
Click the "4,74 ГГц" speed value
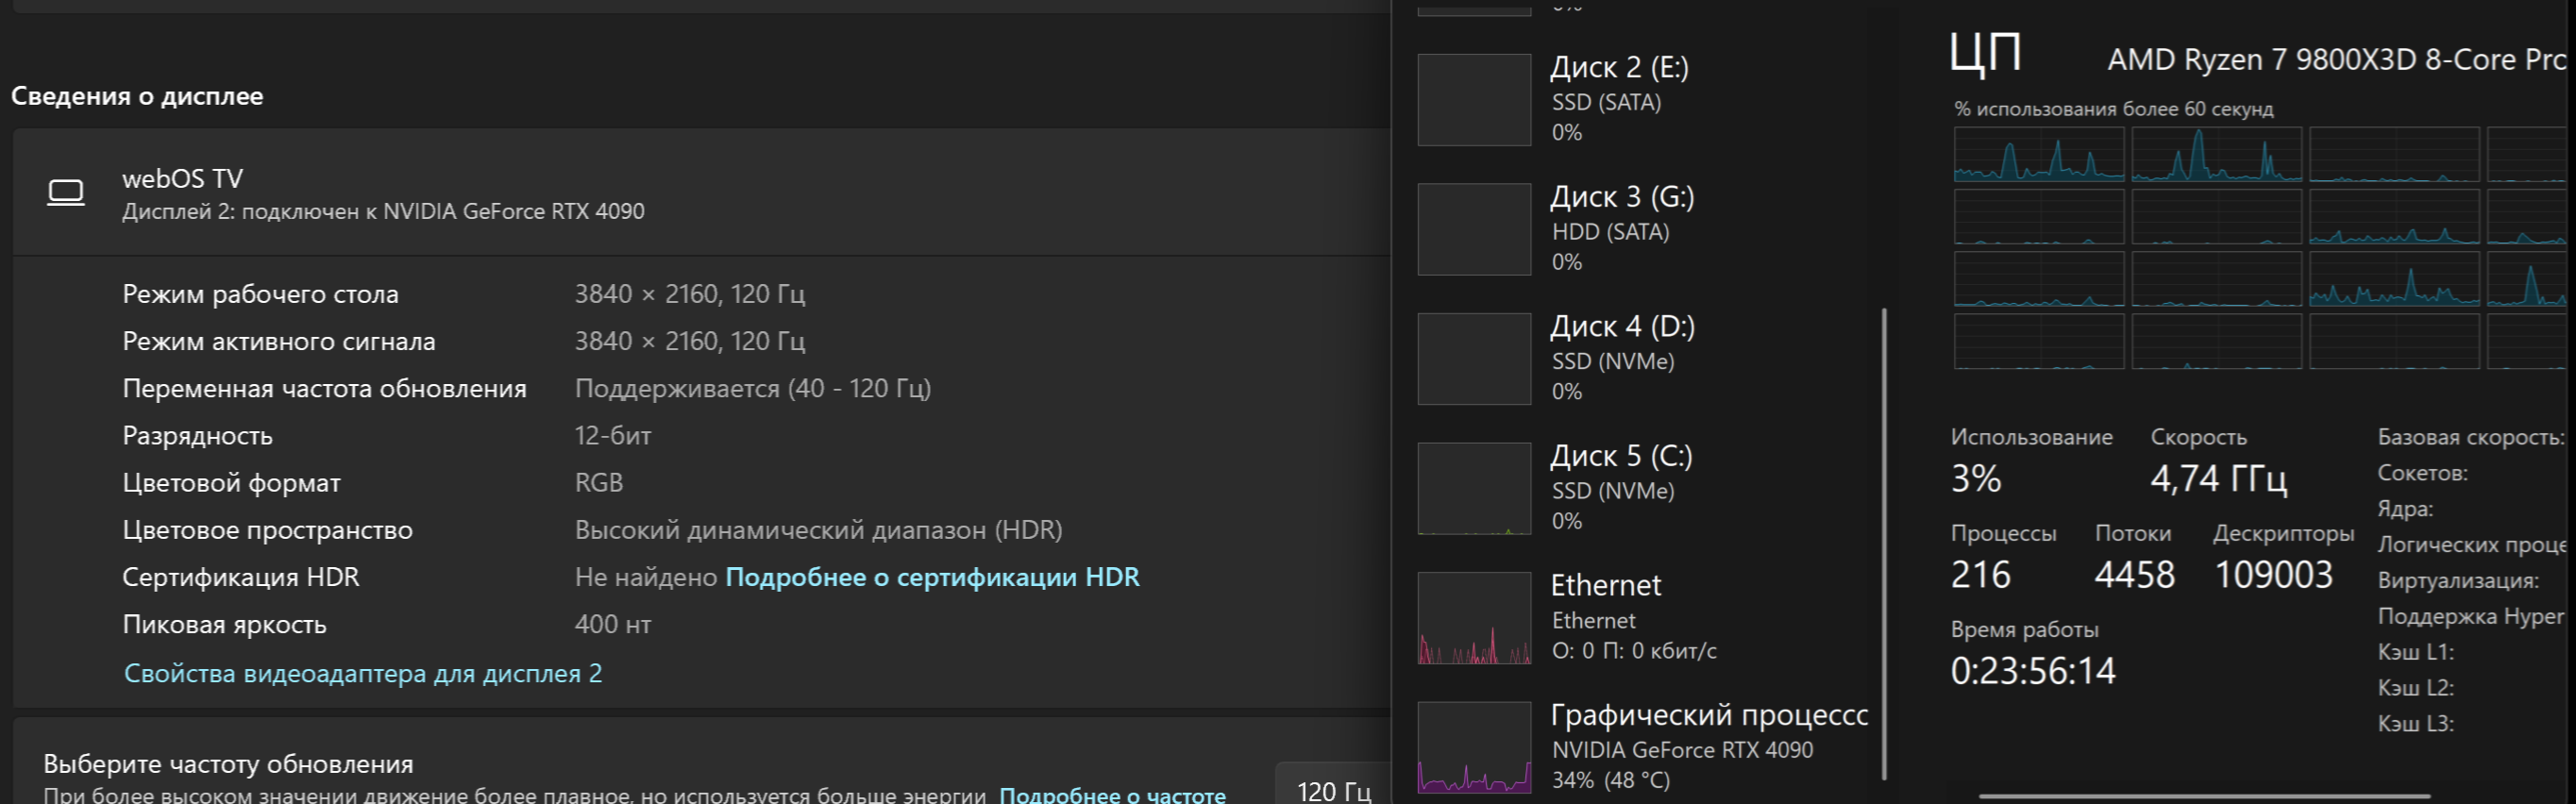2218,479
